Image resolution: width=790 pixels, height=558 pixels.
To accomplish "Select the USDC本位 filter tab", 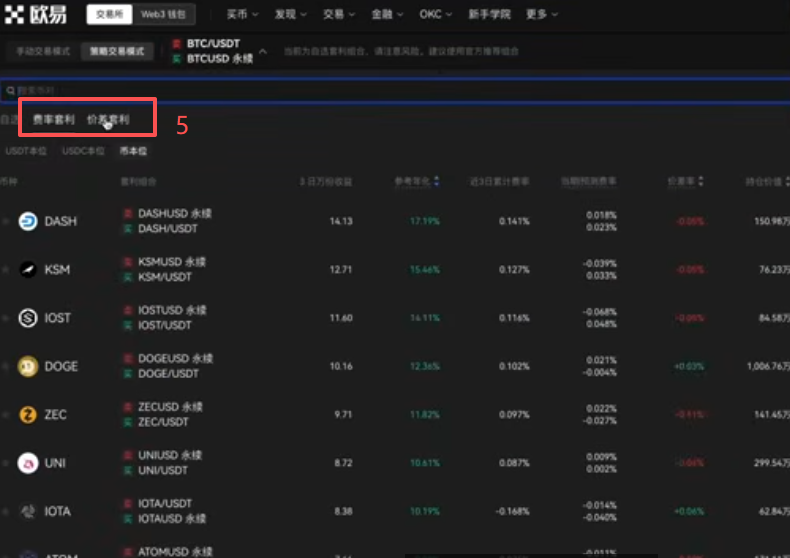I will pos(83,151).
